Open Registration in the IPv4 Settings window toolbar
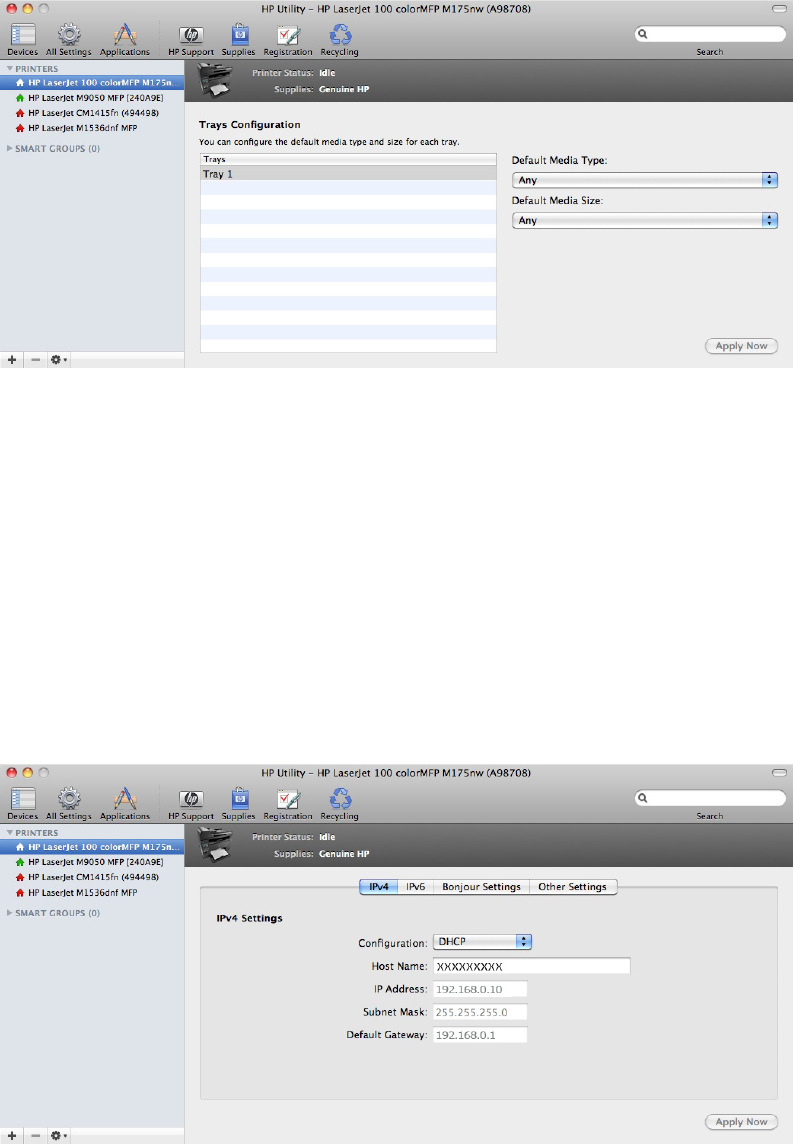 [x=287, y=803]
